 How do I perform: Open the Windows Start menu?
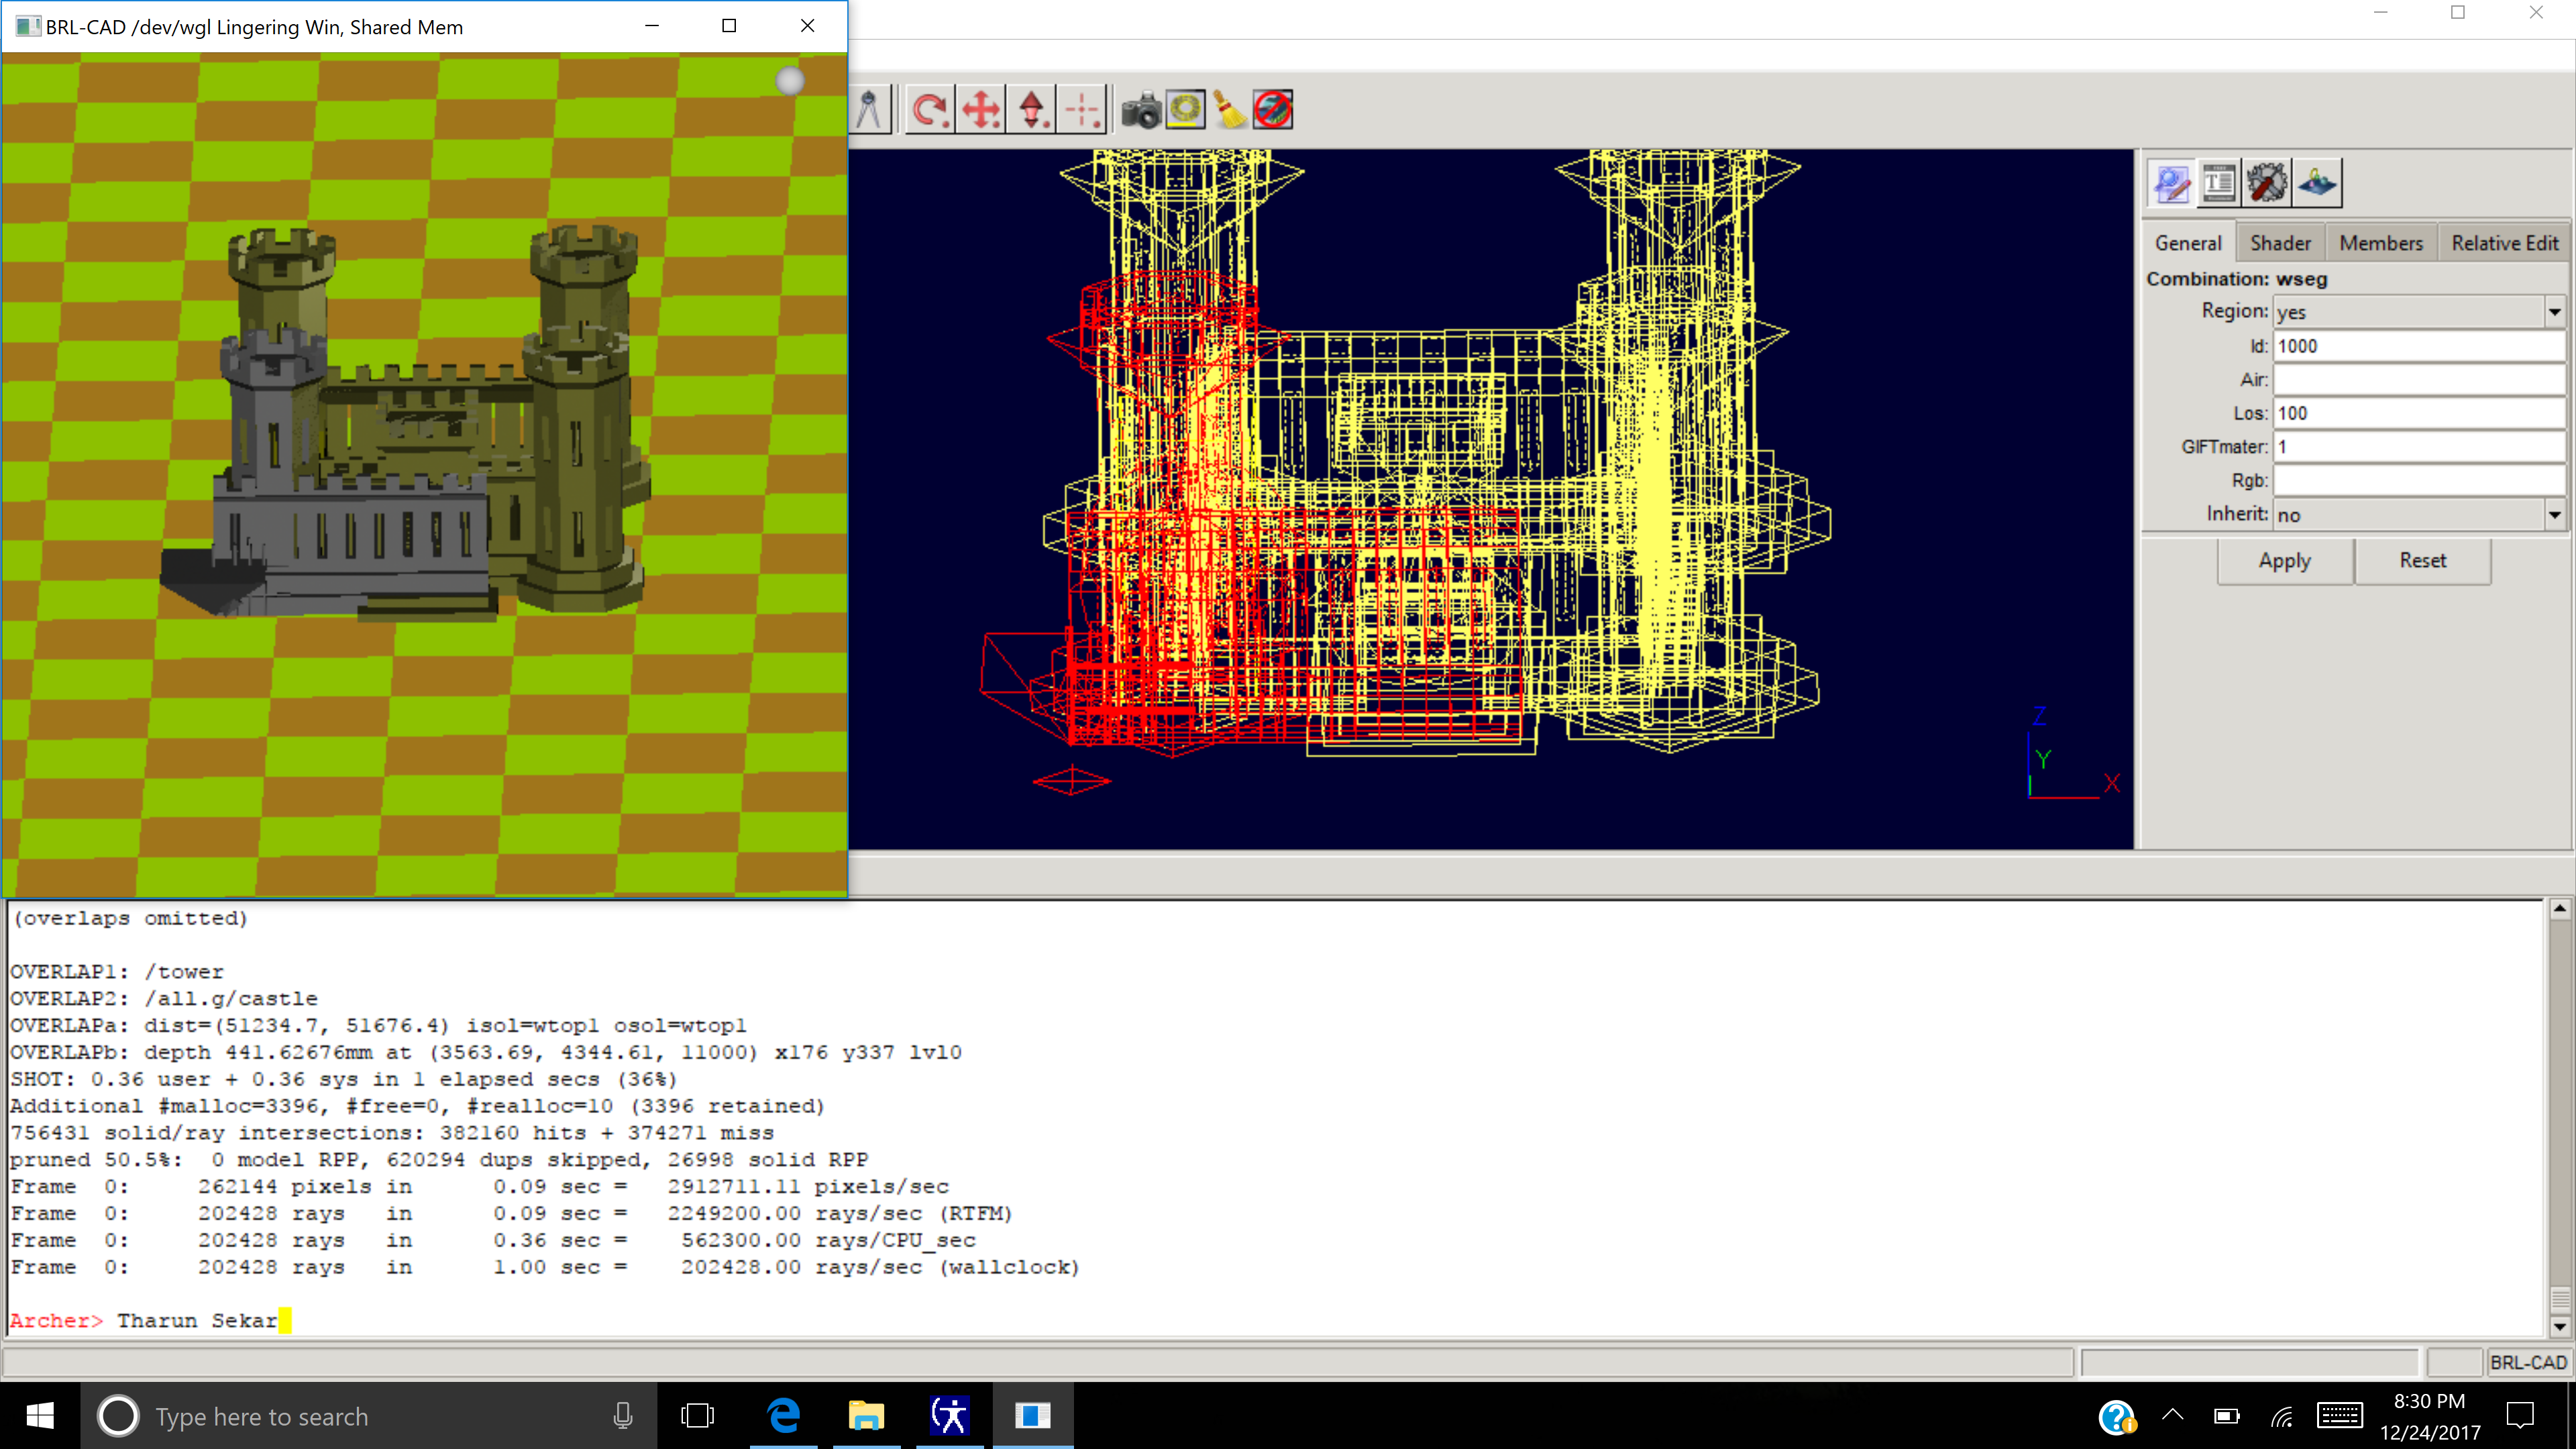(x=40, y=1416)
